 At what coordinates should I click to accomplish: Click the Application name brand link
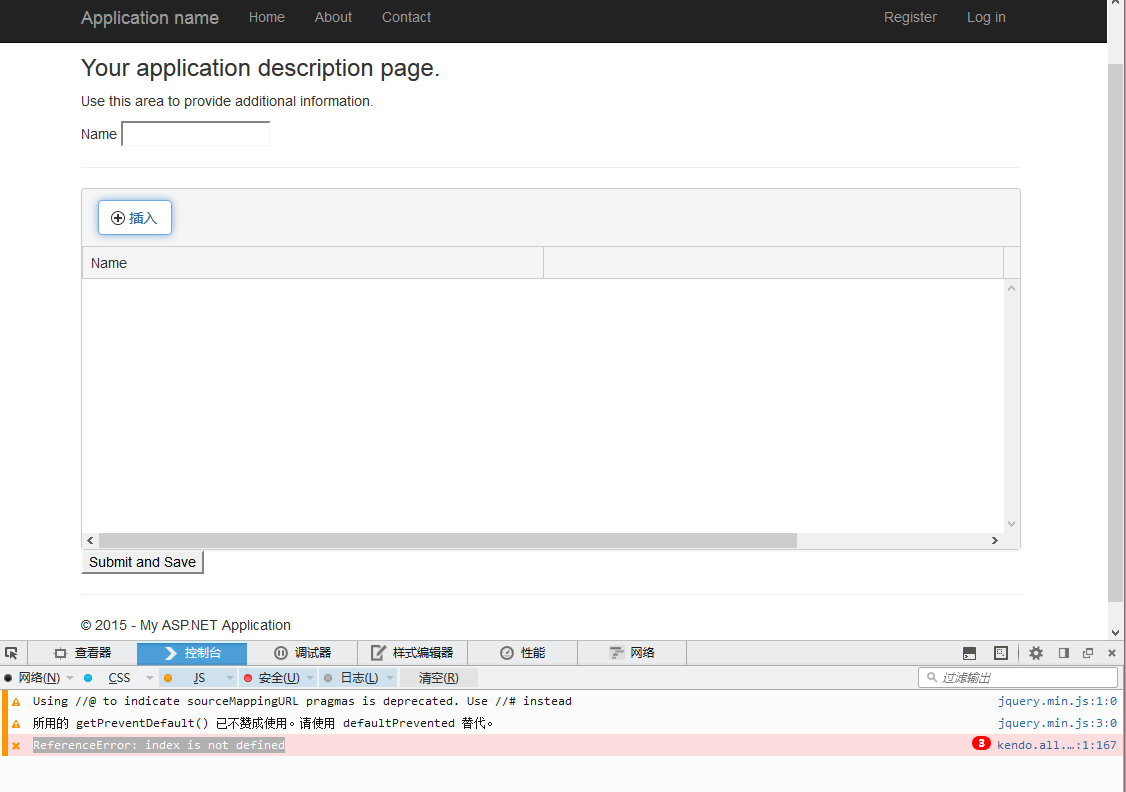point(149,18)
